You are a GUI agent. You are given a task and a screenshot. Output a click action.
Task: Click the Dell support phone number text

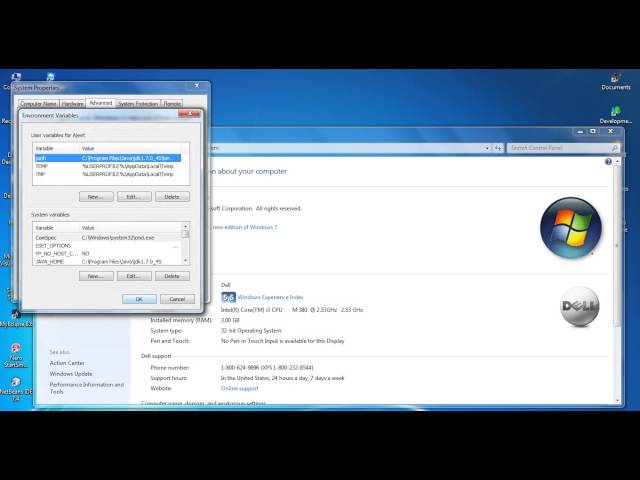pos(267,368)
